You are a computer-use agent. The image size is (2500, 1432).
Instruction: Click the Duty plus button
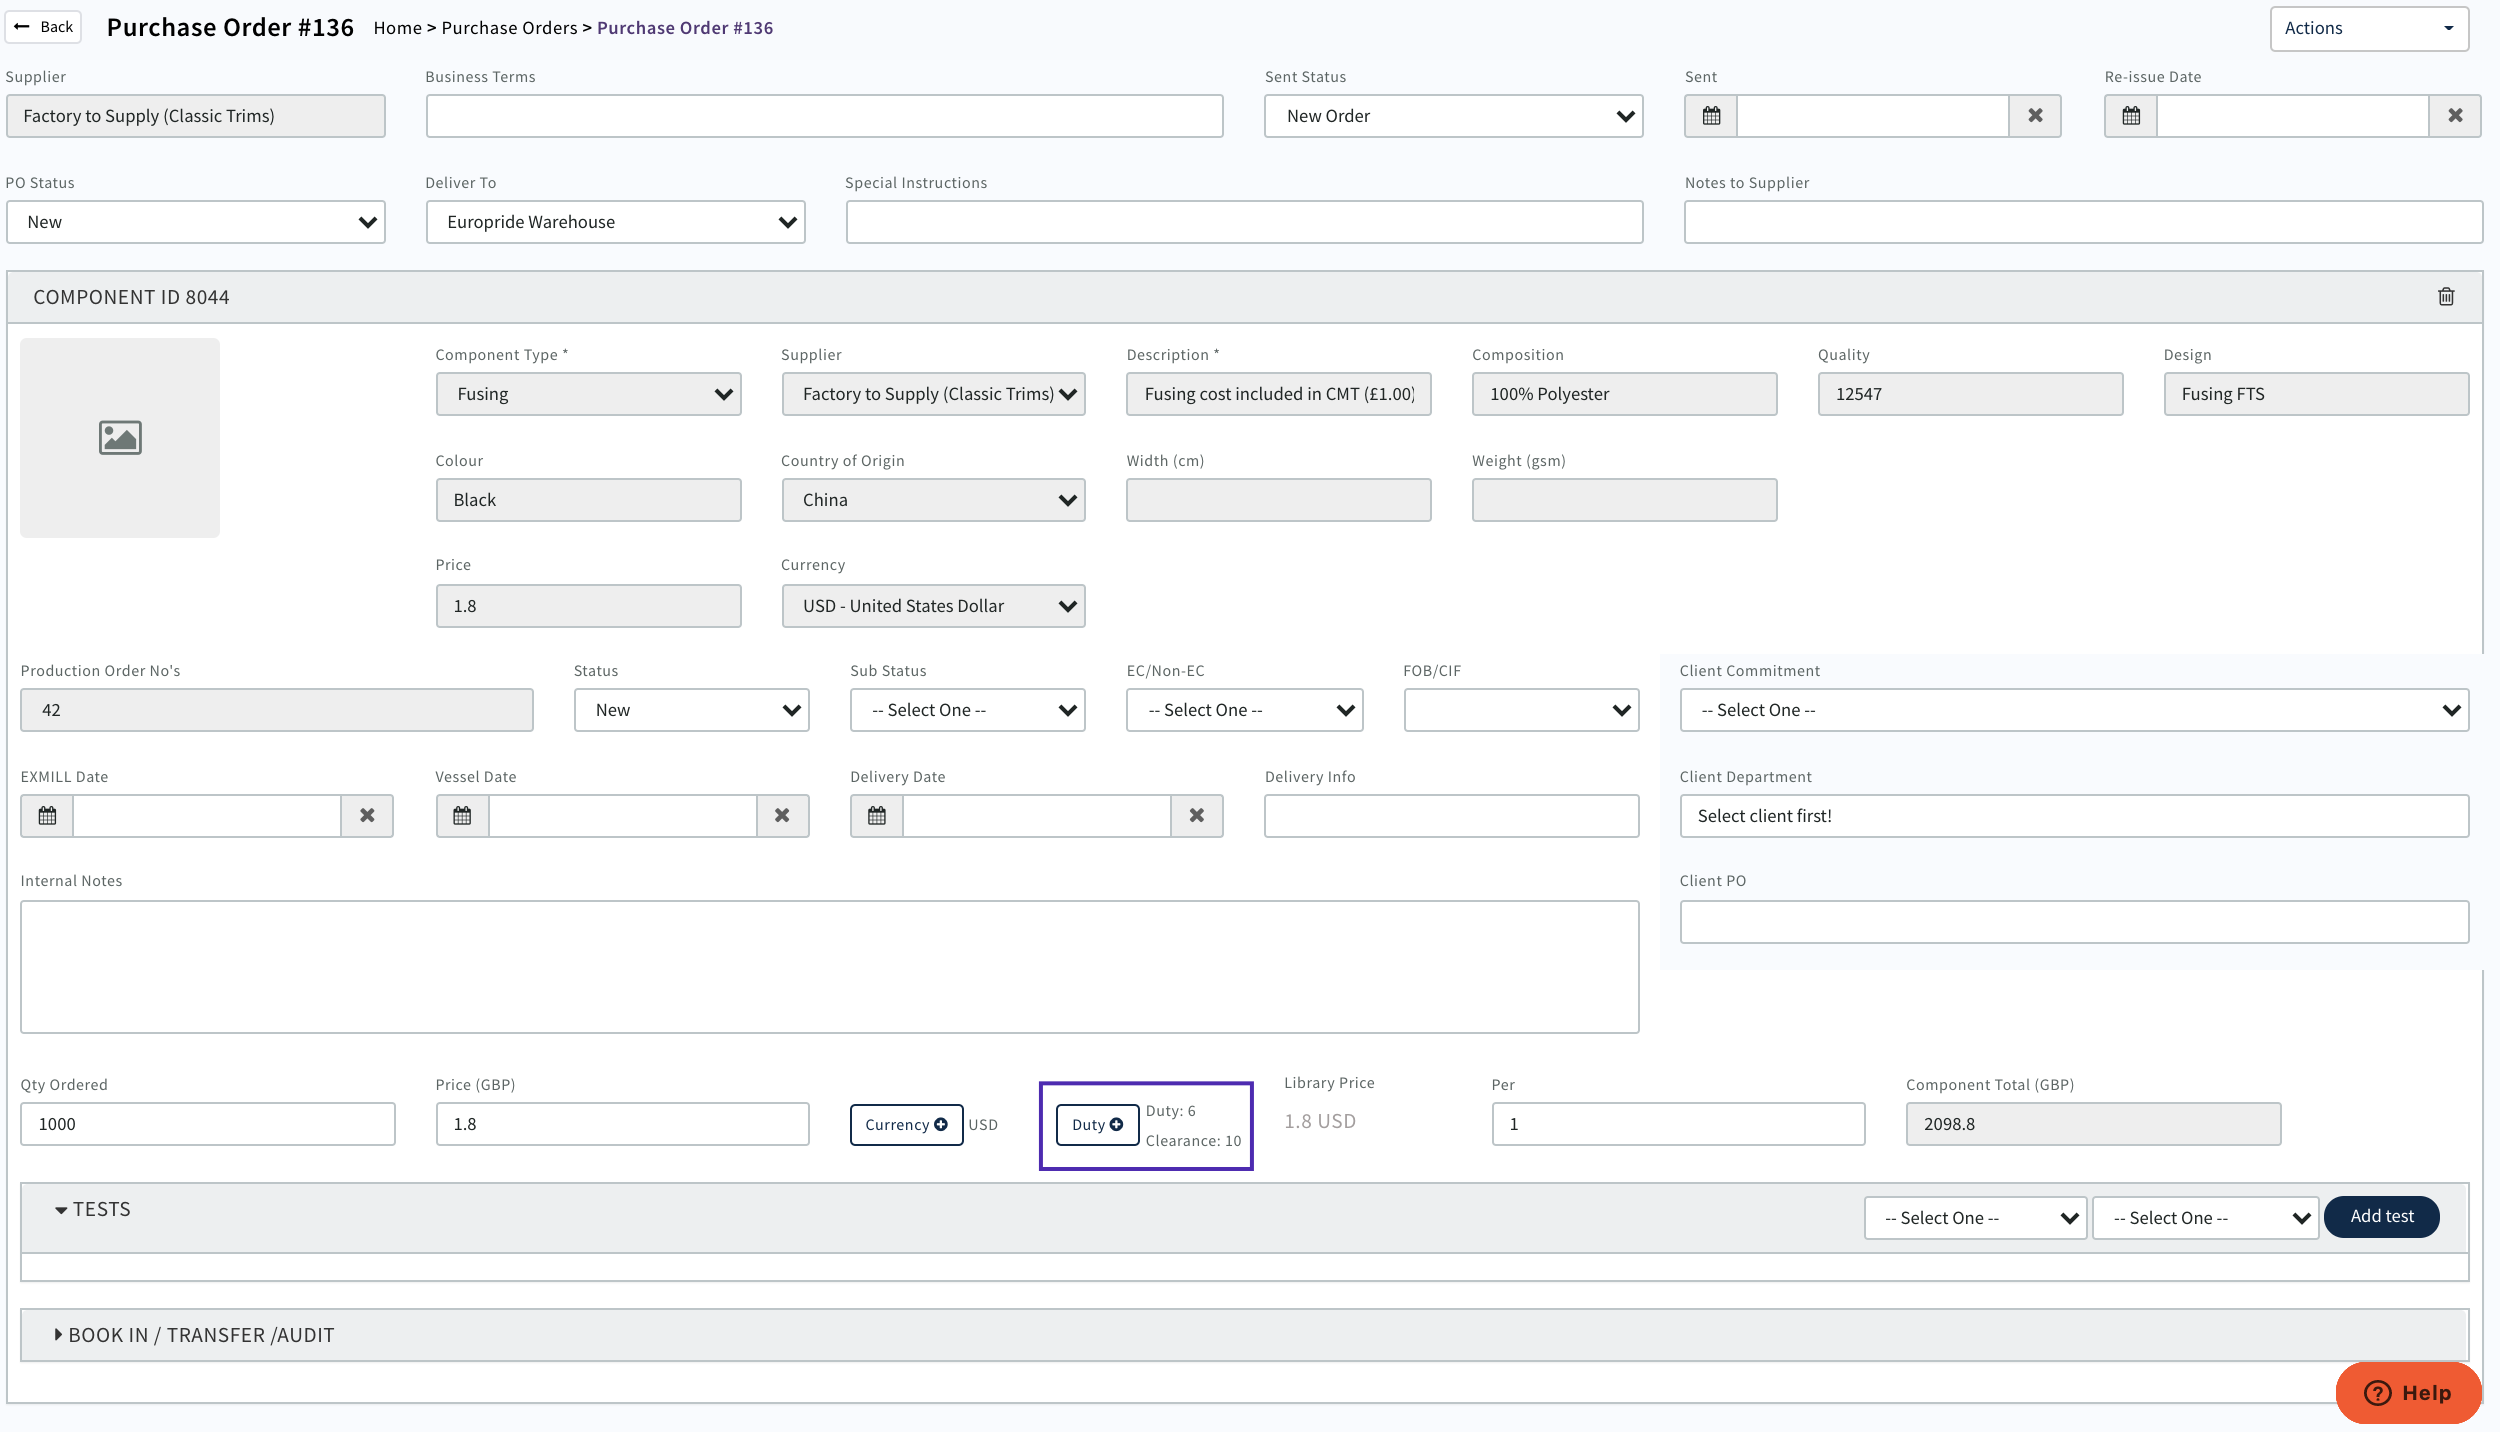(1097, 1125)
